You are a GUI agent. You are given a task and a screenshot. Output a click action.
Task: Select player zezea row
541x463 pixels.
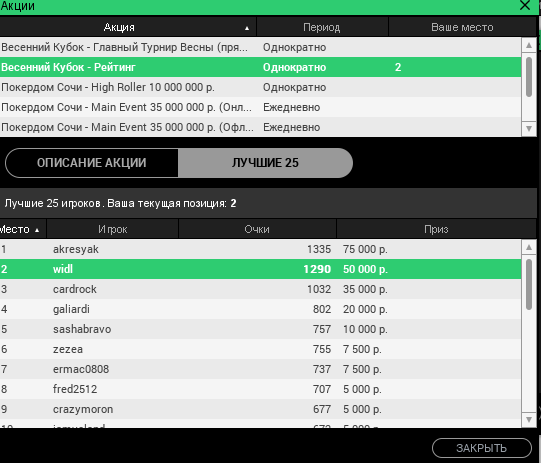coord(260,349)
